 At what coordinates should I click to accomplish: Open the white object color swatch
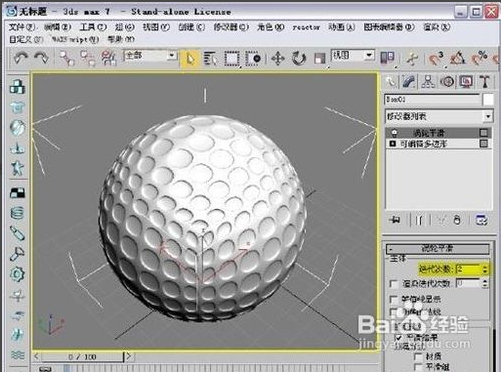(488, 99)
